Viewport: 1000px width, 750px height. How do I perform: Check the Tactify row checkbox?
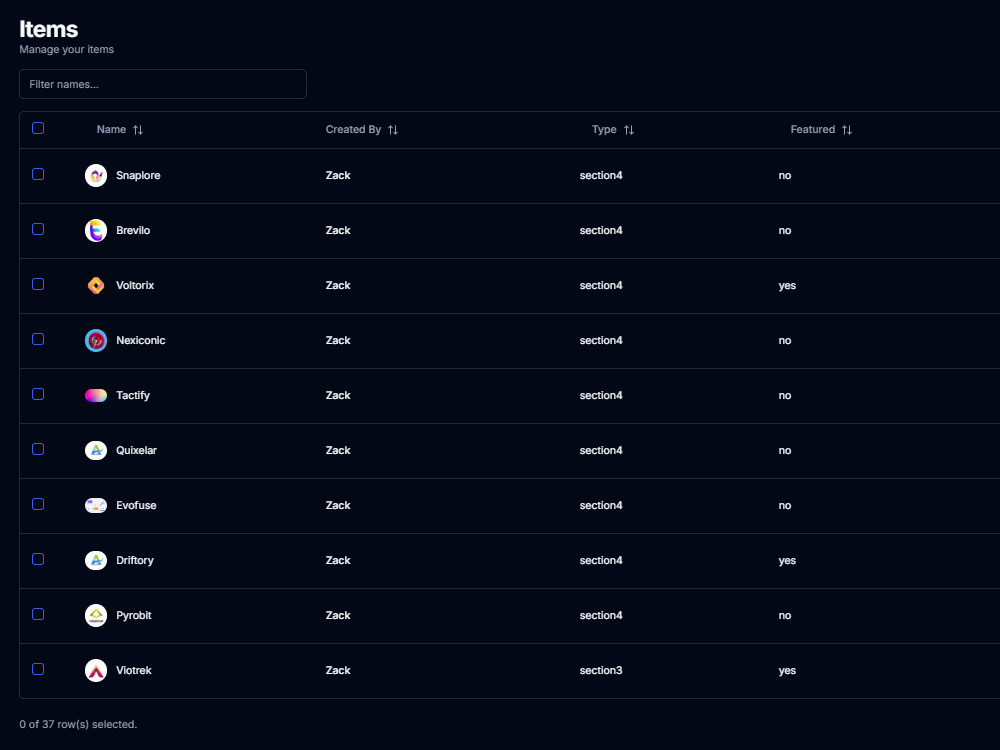coord(38,394)
